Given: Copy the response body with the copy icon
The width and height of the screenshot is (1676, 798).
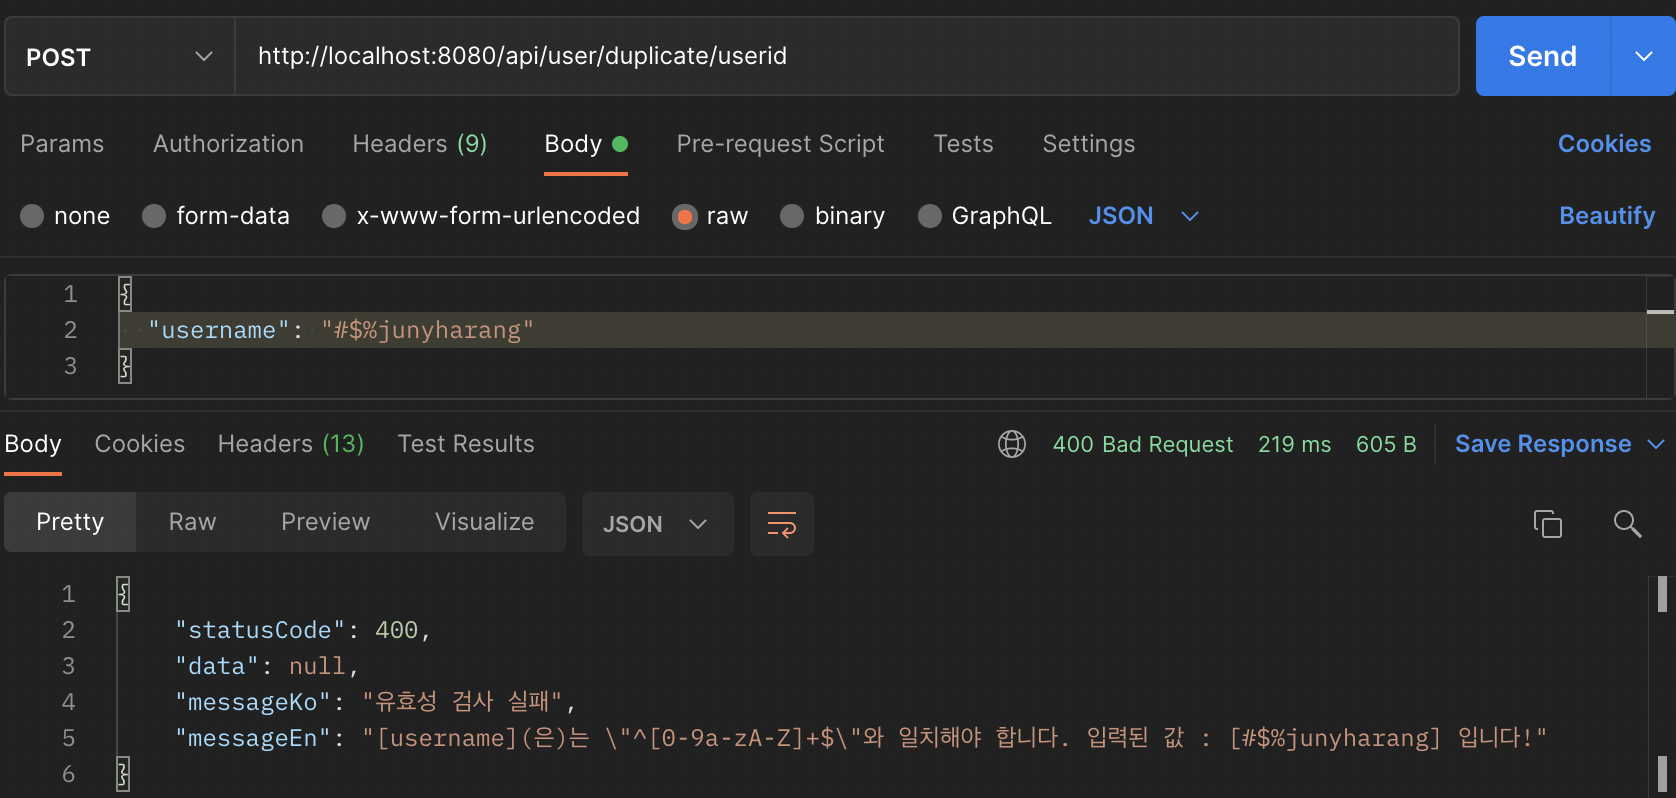Looking at the screenshot, I should [x=1548, y=524].
